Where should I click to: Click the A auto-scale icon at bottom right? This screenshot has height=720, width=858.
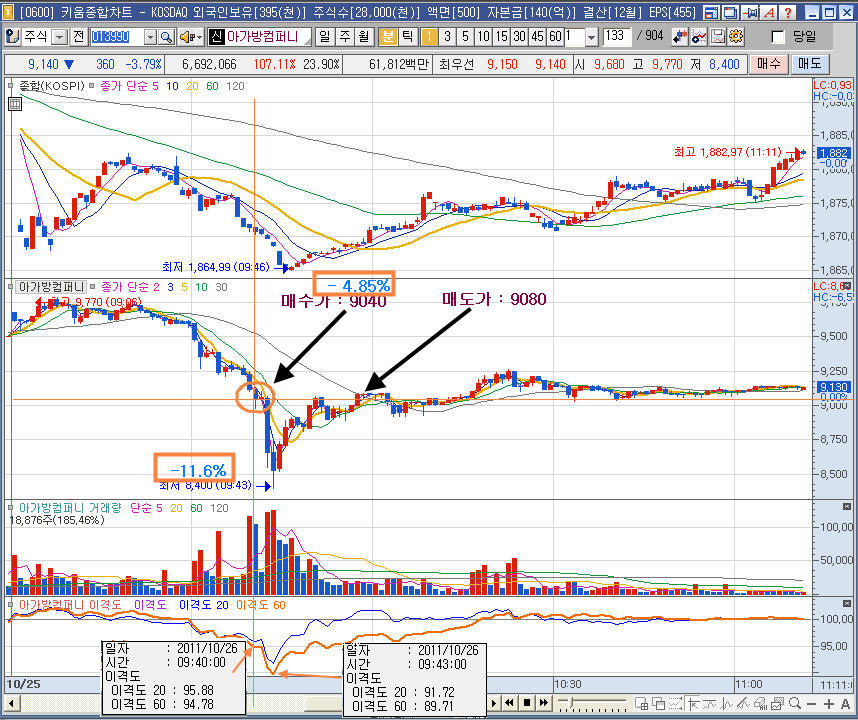[845, 704]
